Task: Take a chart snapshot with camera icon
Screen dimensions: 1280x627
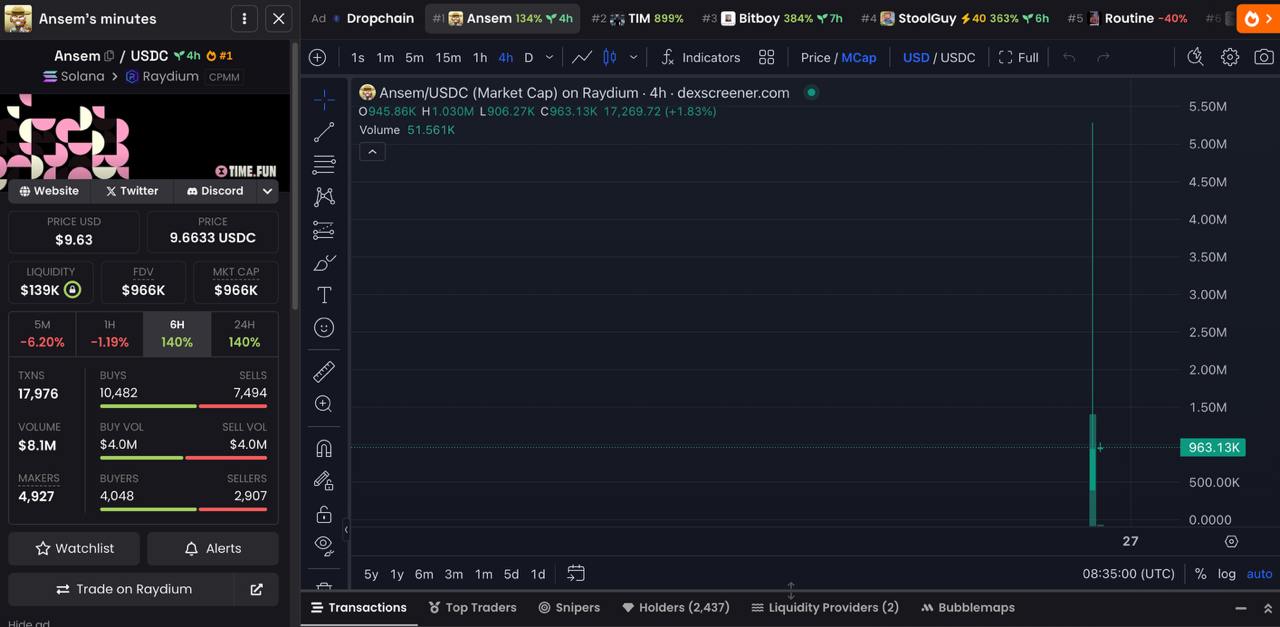Action: tap(1264, 58)
